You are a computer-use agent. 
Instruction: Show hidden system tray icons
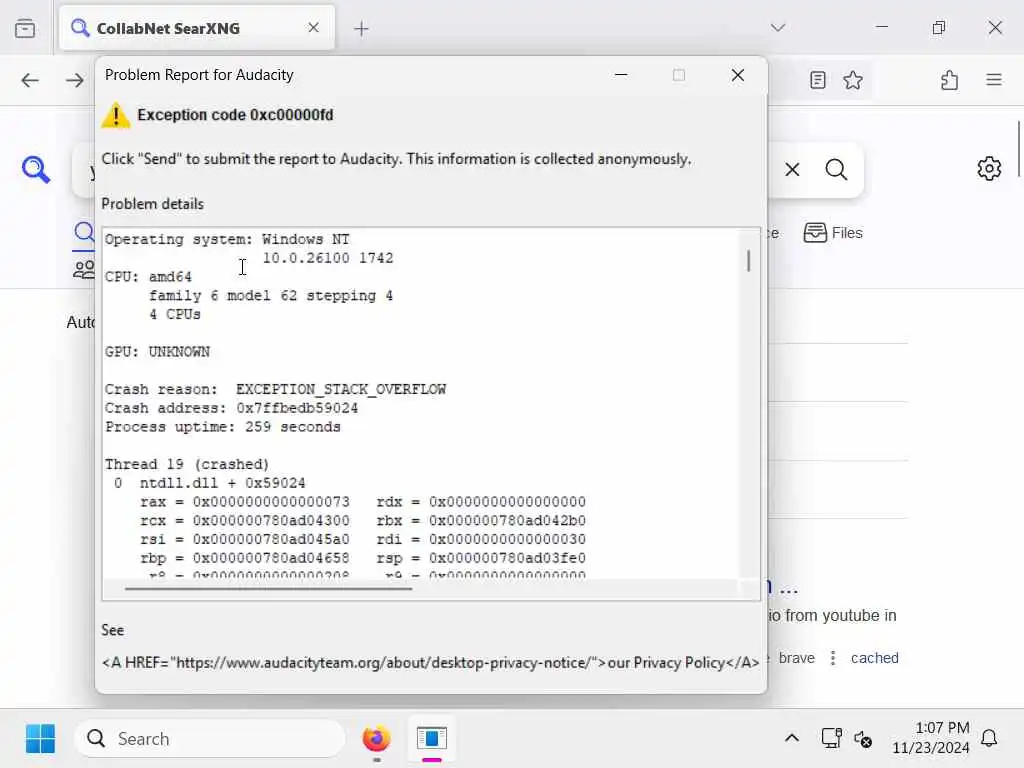(792, 739)
